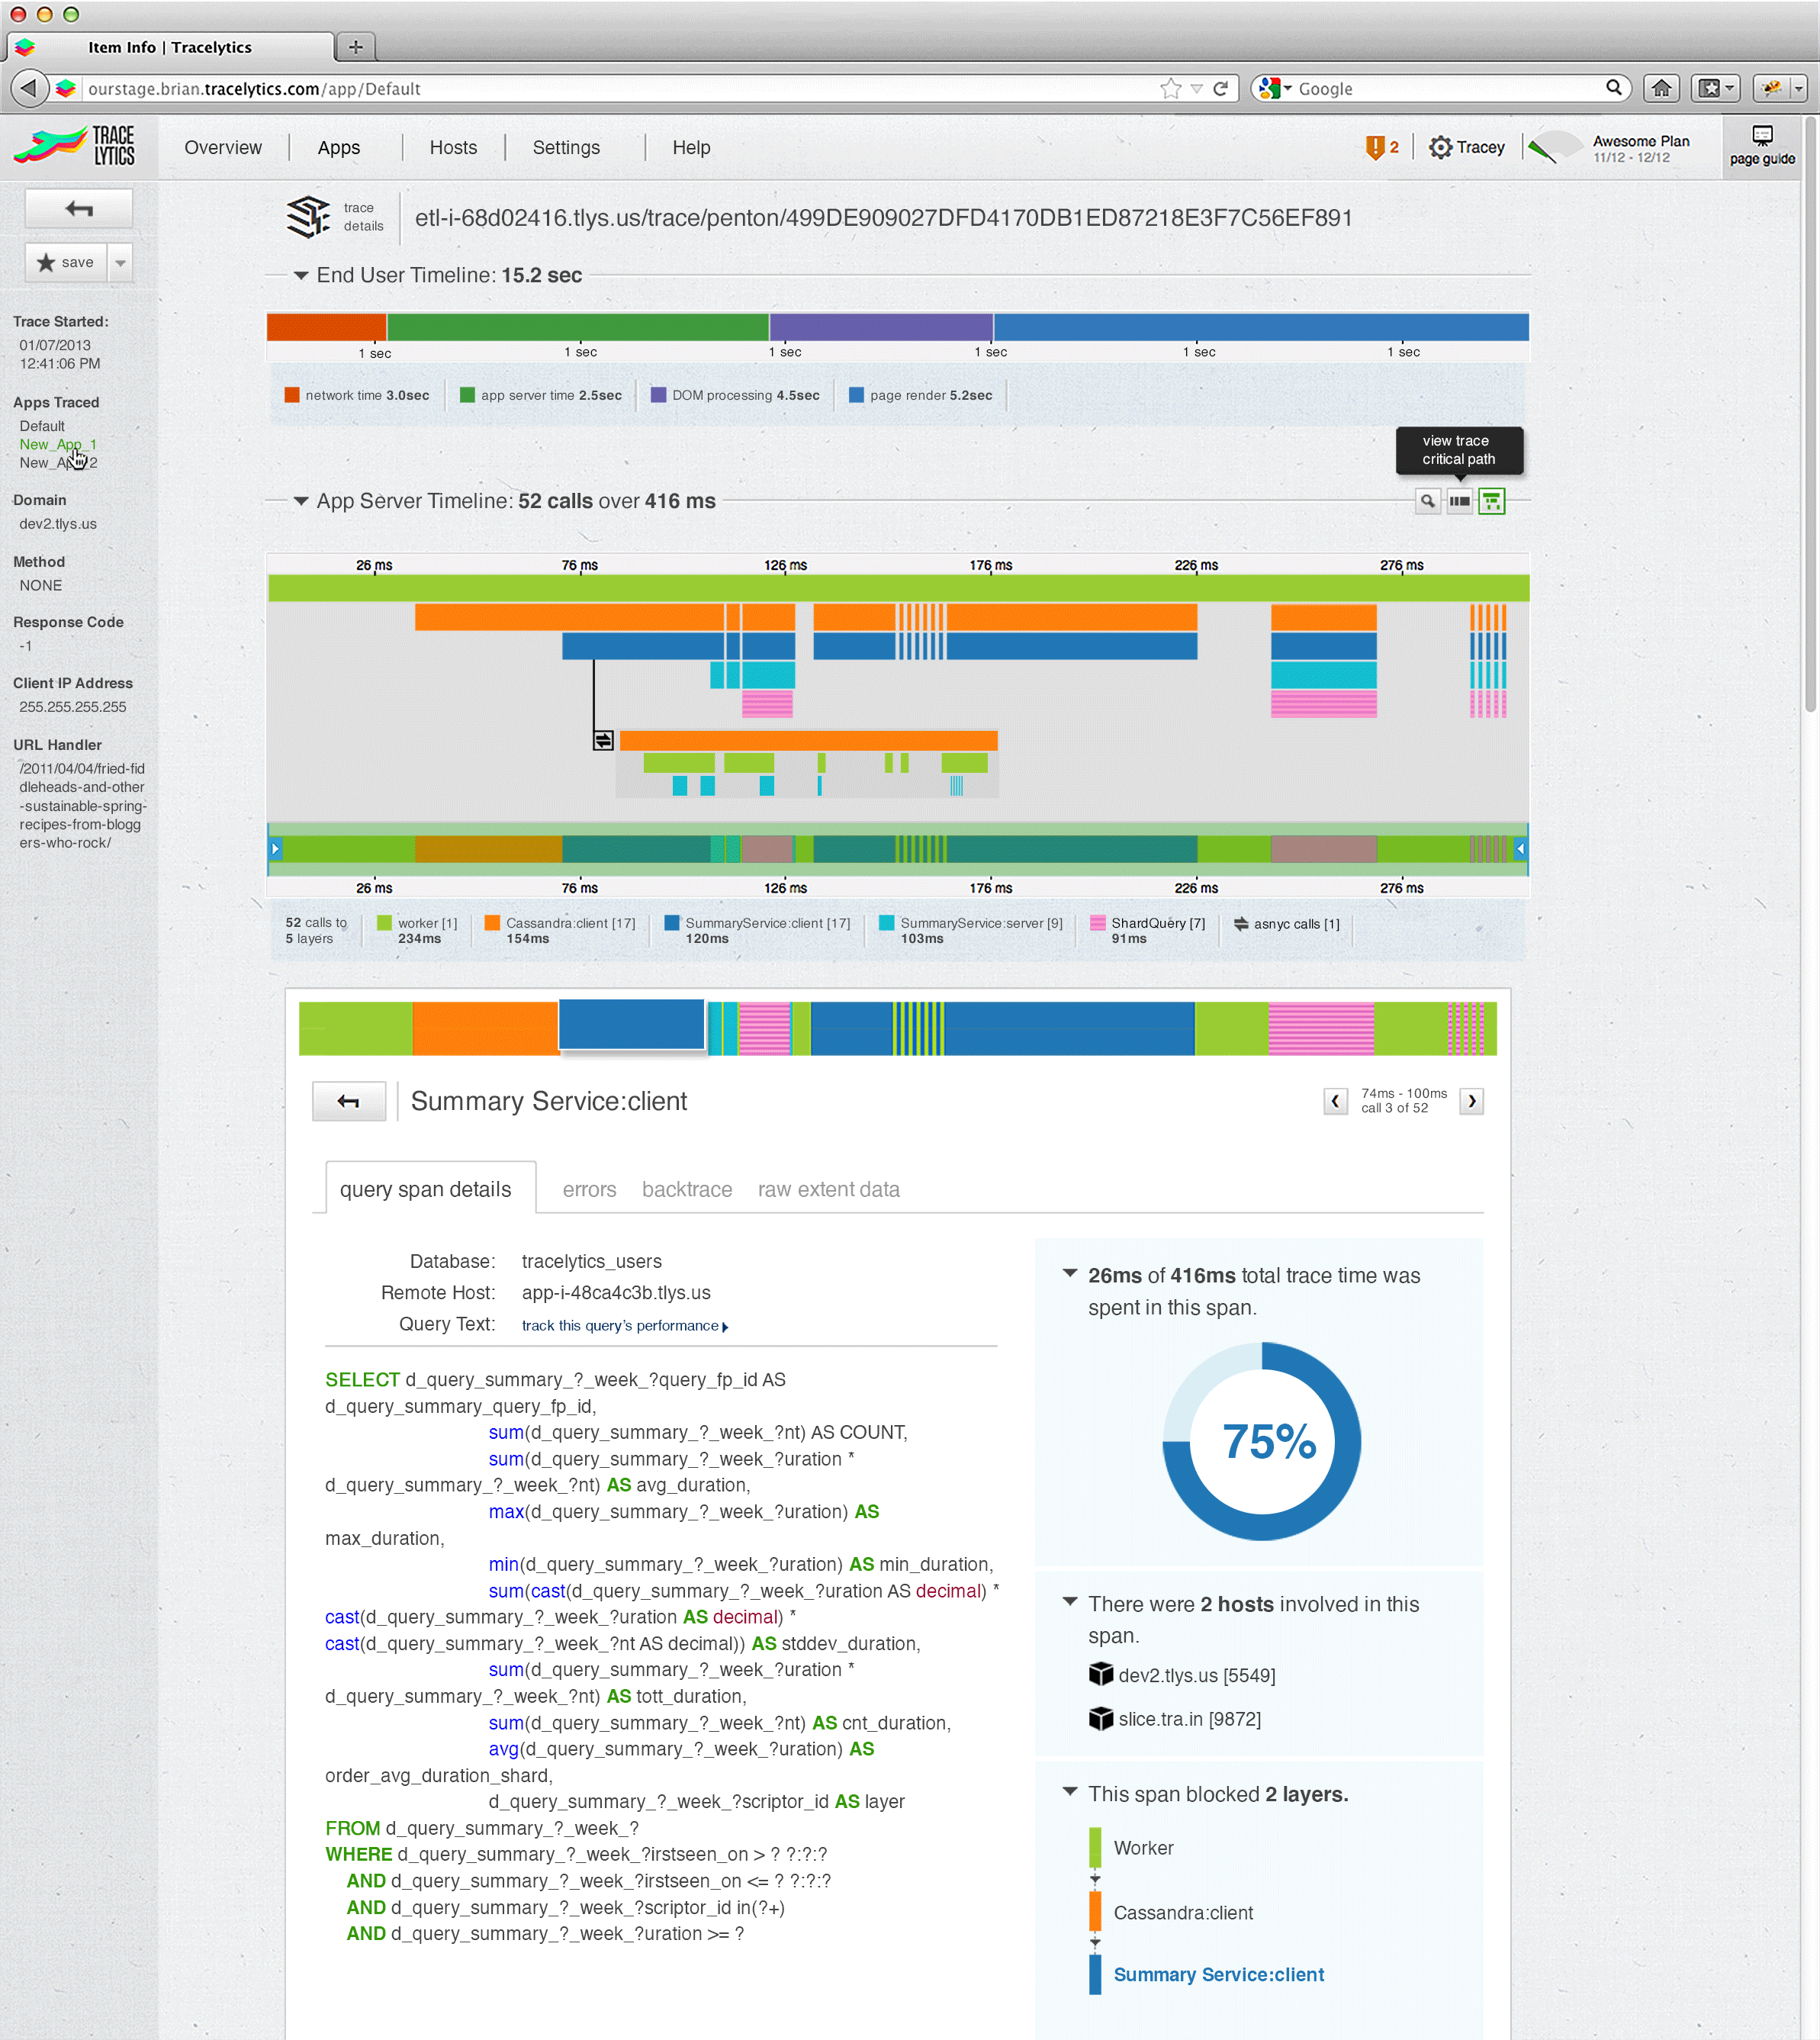View trace critical path icon
The width and height of the screenshot is (1820, 2040).
1459,501
